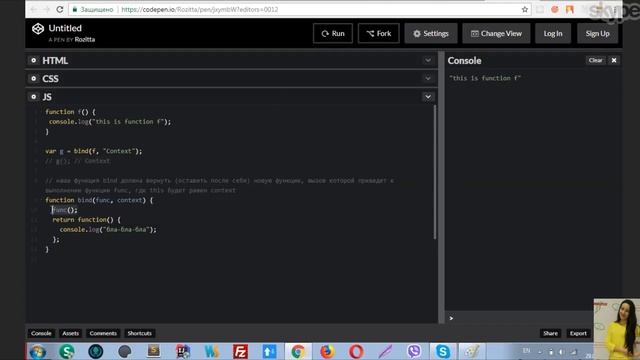Screen dimensions: 640x360
Task: Open the Comments footer tab
Action: pyautogui.click(x=103, y=333)
